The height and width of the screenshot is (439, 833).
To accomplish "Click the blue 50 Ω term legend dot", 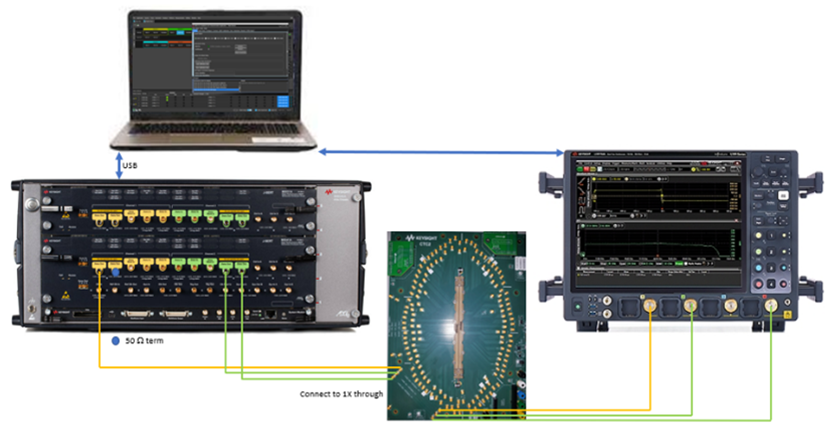I will (x=117, y=341).
